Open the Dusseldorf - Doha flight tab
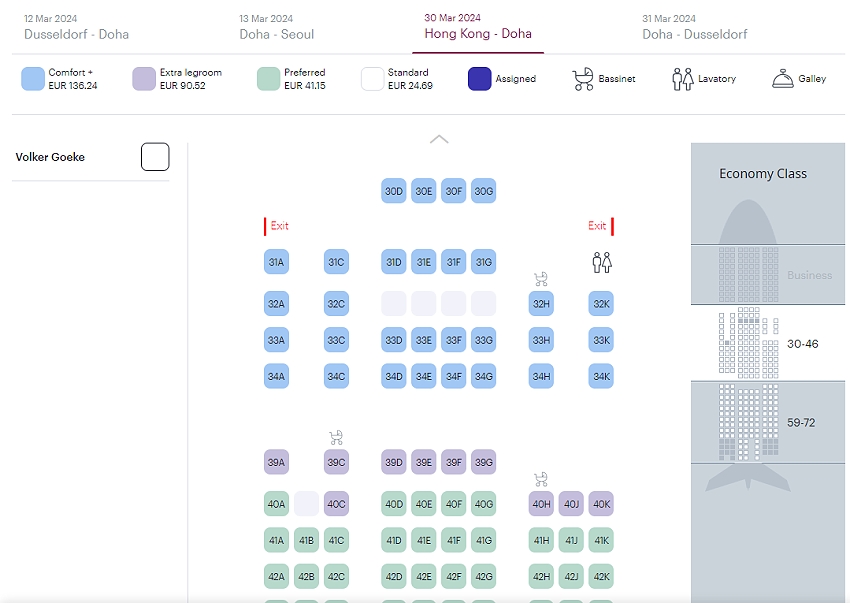This screenshot has height=603, width=850. (76, 27)
